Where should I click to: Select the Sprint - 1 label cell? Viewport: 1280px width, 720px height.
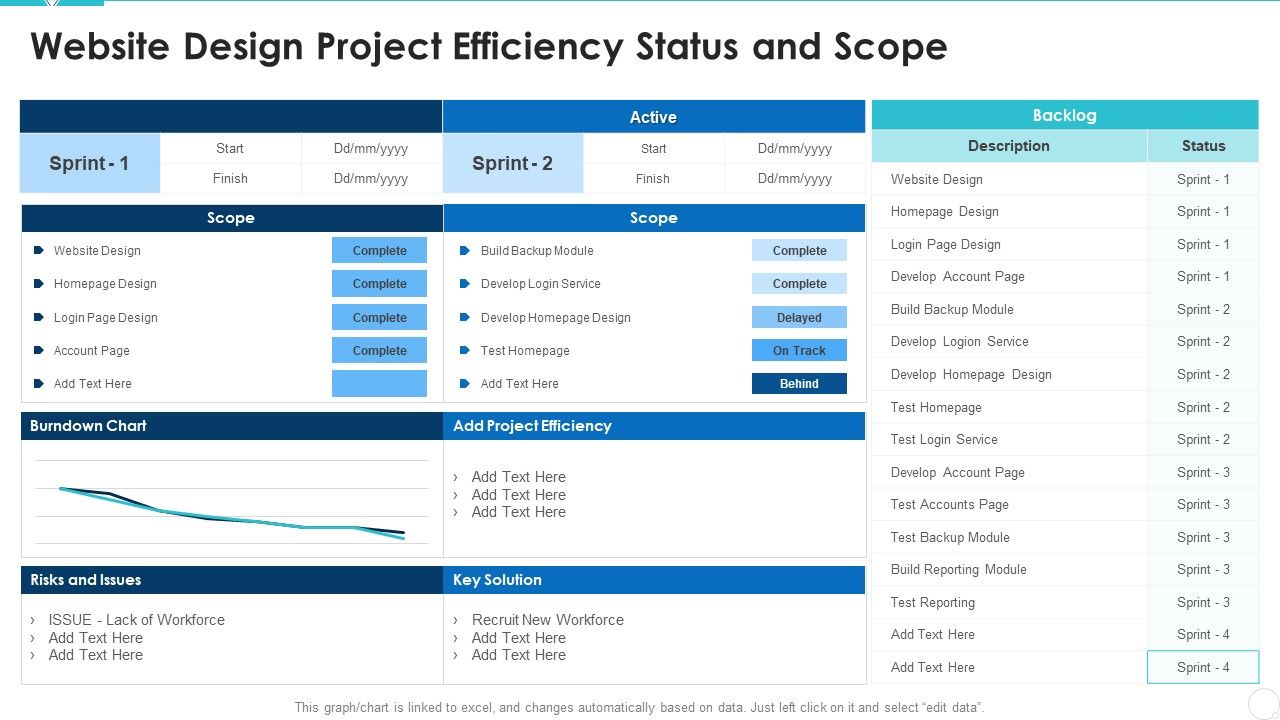point(89,163)
